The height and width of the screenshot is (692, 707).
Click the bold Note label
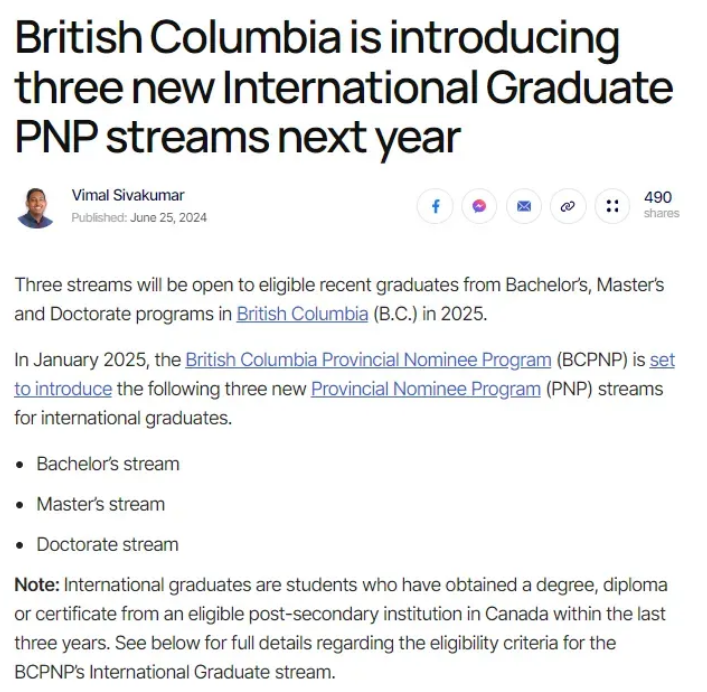point(37,585)
